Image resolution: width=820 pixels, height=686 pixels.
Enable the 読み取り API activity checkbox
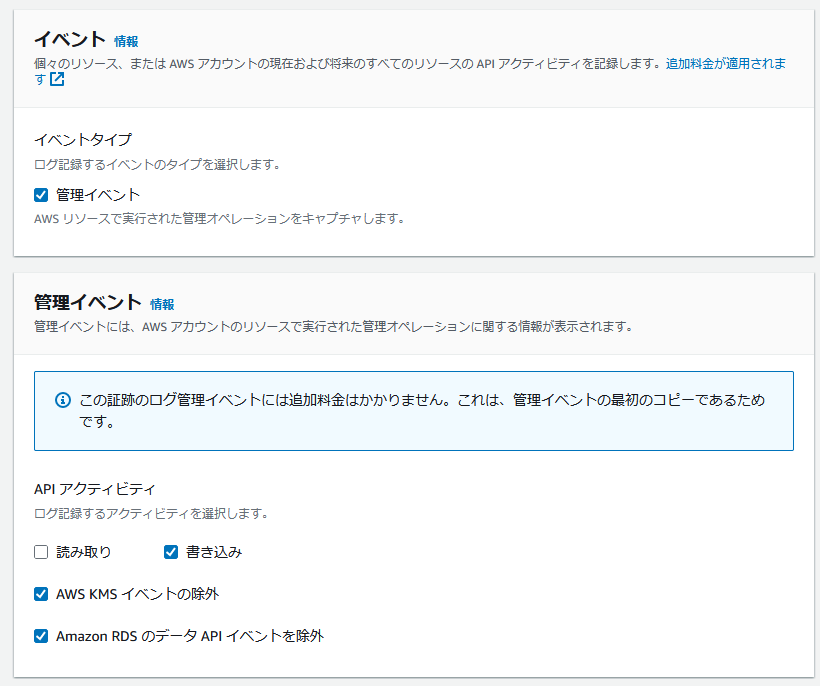41,552
